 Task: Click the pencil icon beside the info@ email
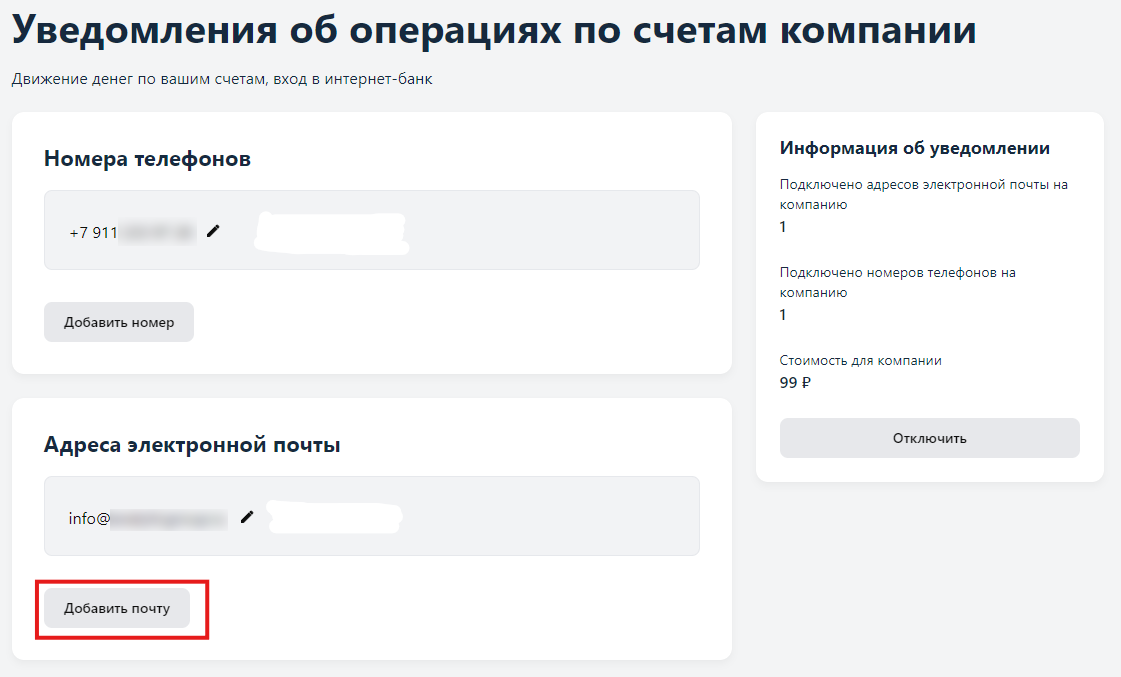(247, 517)
